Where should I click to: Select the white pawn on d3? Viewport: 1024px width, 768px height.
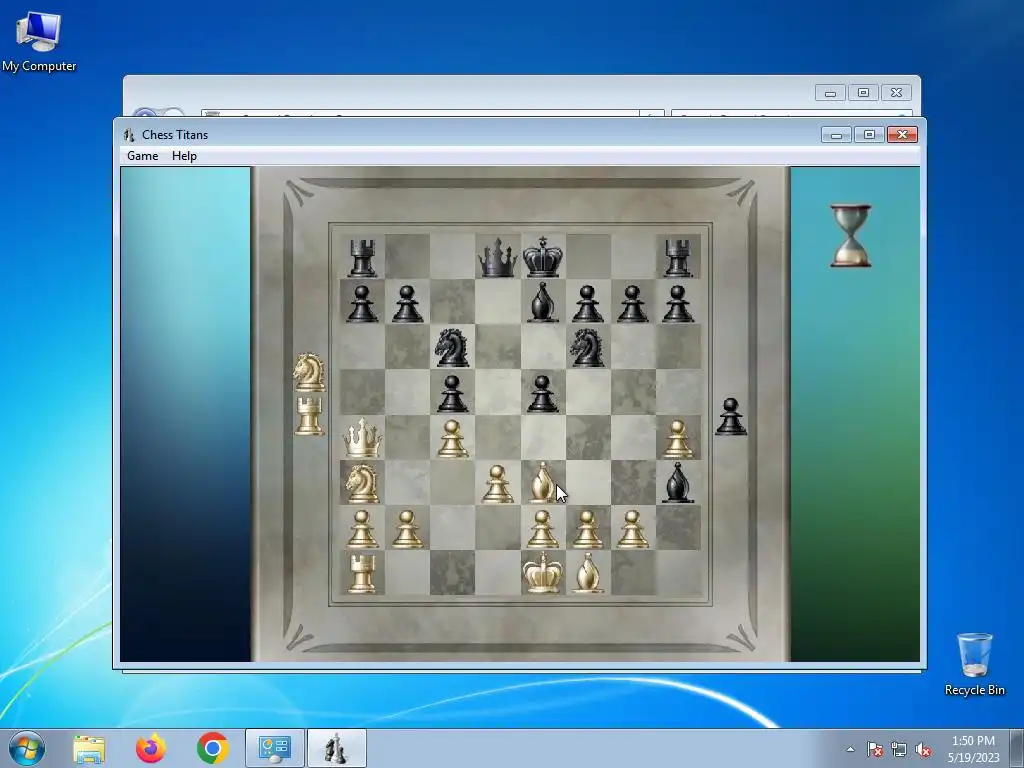coord(498,484)
